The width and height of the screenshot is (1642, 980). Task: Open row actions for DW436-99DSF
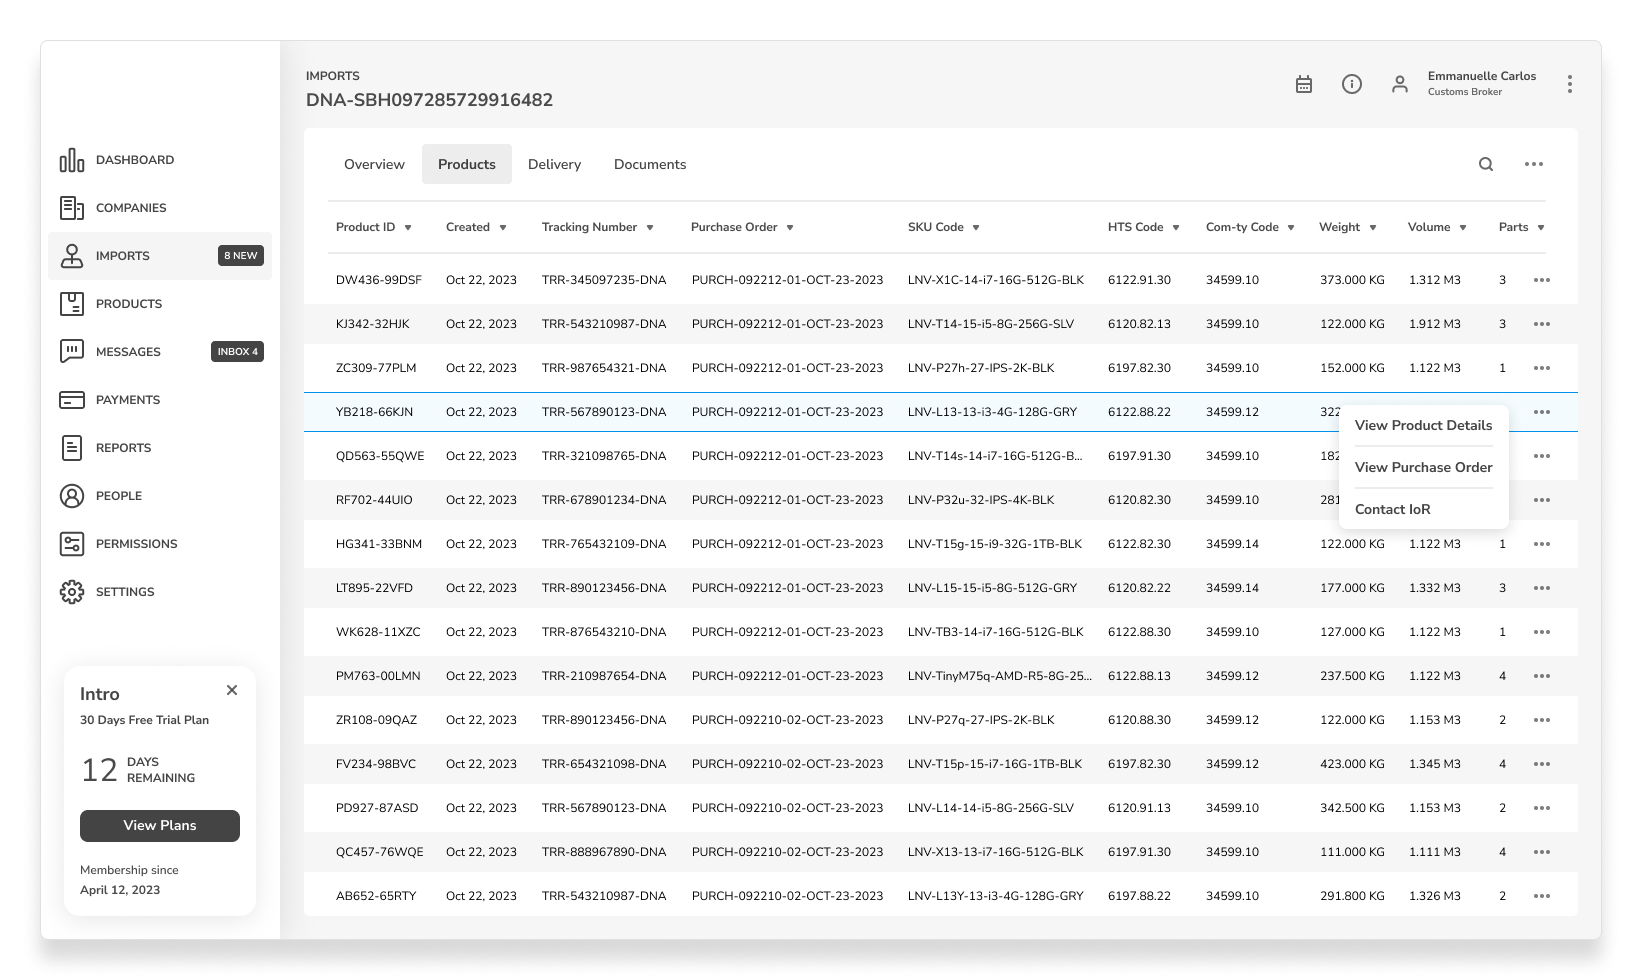tap(1542, 280)
